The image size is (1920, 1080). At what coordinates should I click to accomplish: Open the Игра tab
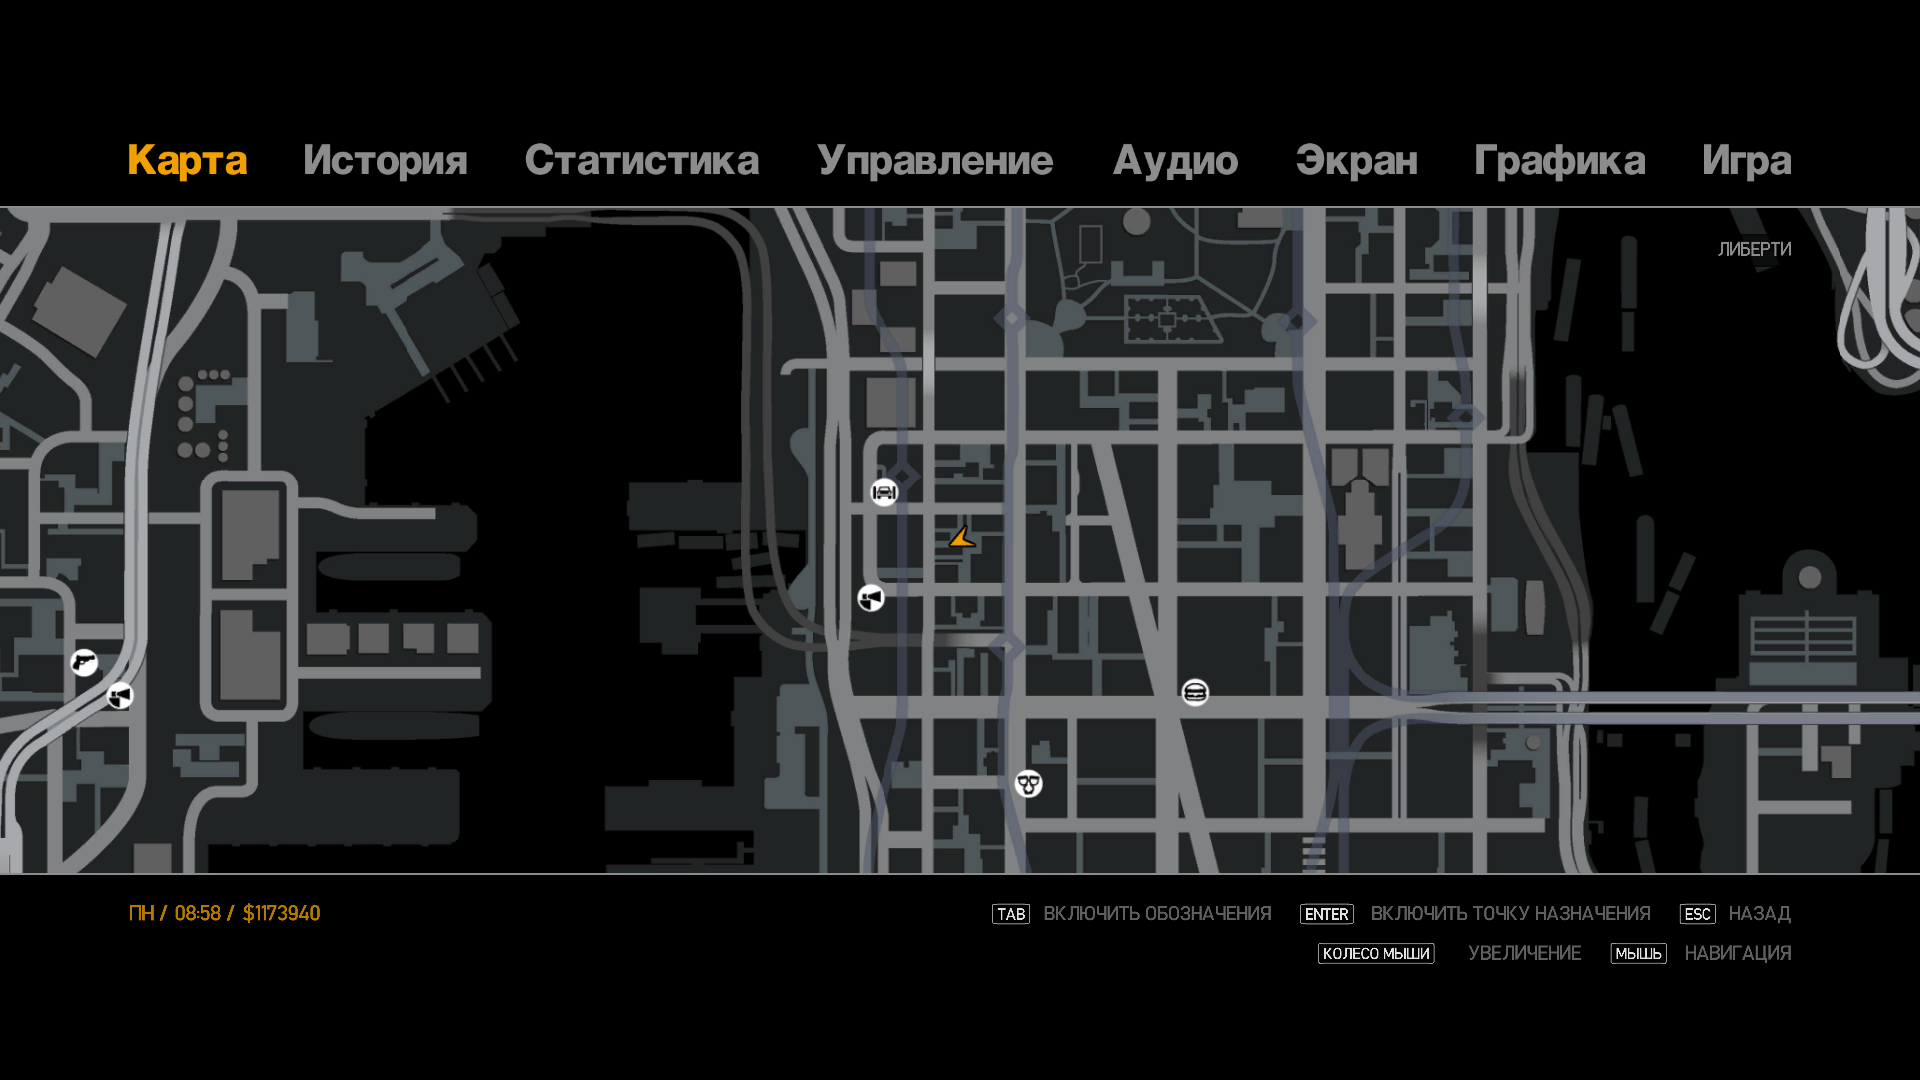click(1746, 160)
